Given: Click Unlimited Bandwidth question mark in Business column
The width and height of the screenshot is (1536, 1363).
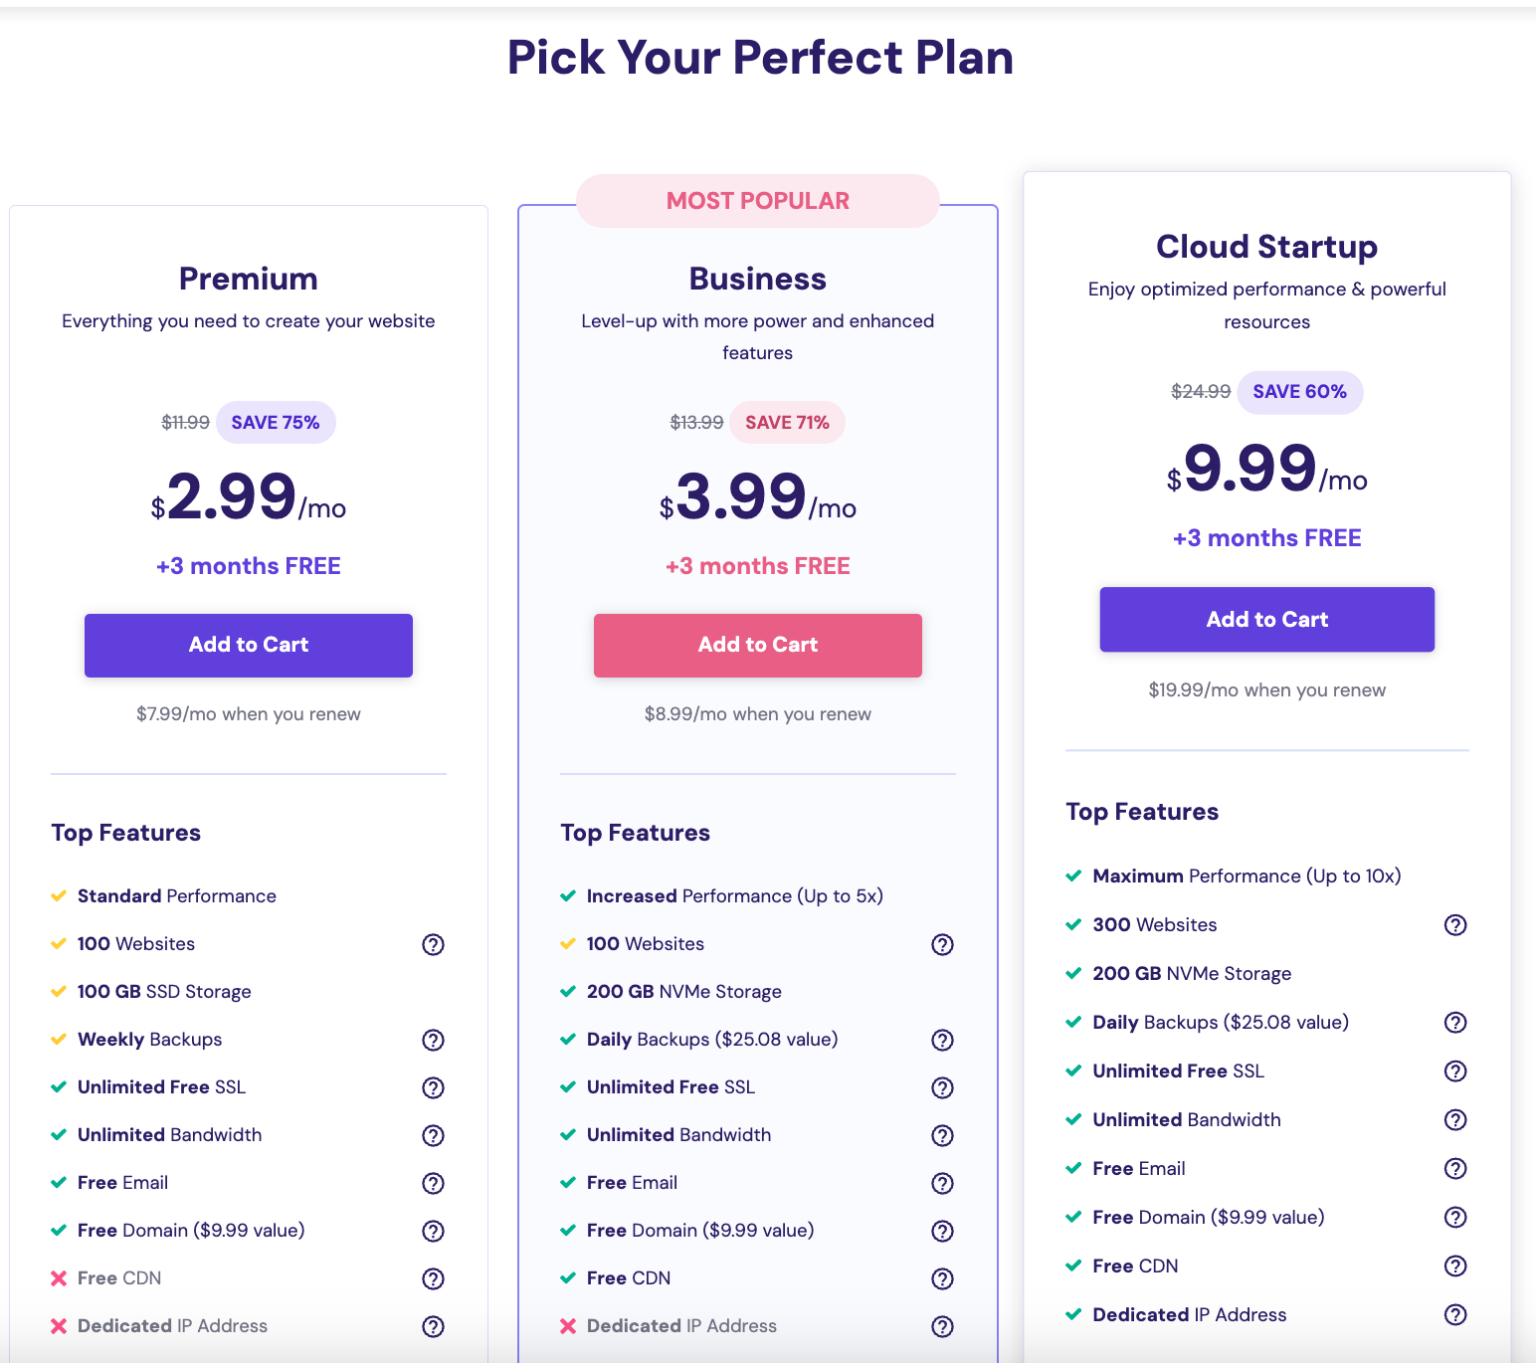Looking at the screenshot, I should point(942,1135).
